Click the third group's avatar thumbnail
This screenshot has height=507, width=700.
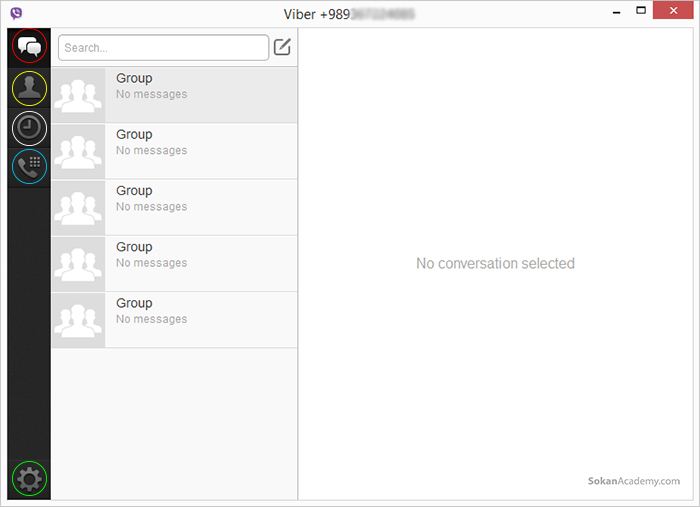click(78, 208)
